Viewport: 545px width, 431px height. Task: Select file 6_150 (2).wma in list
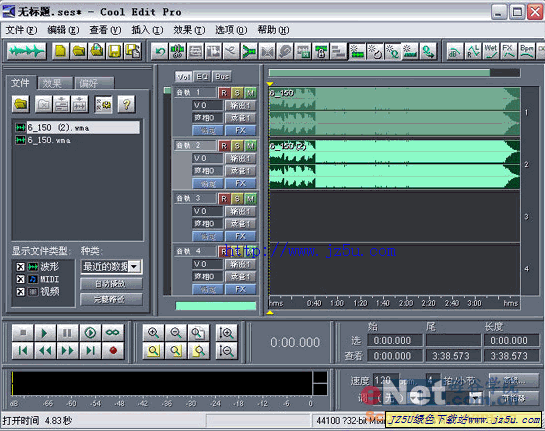(x=77, y=128)
